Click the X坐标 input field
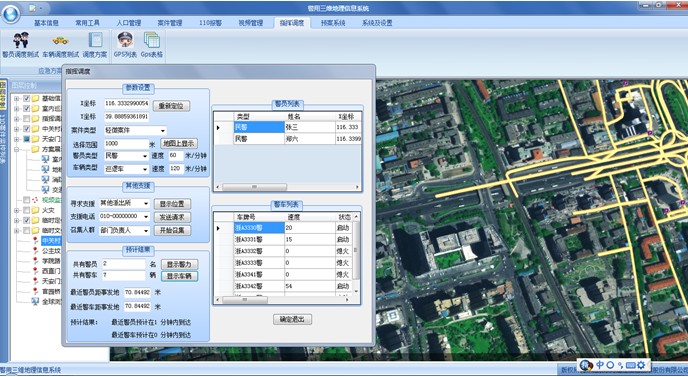 (x=126, y=104)
